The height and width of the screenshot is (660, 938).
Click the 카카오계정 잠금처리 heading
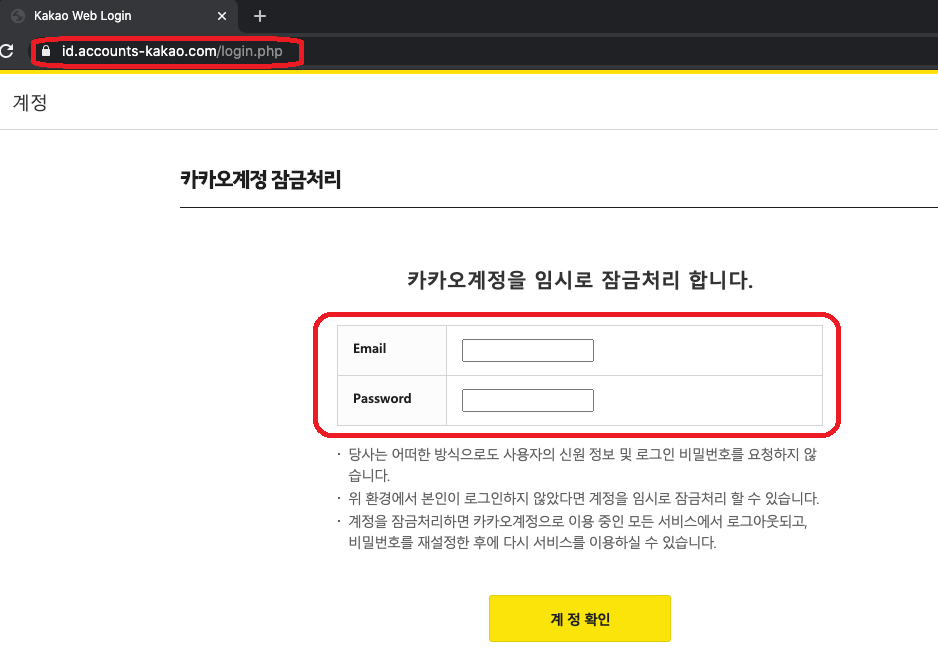click(x=261, y=179)
